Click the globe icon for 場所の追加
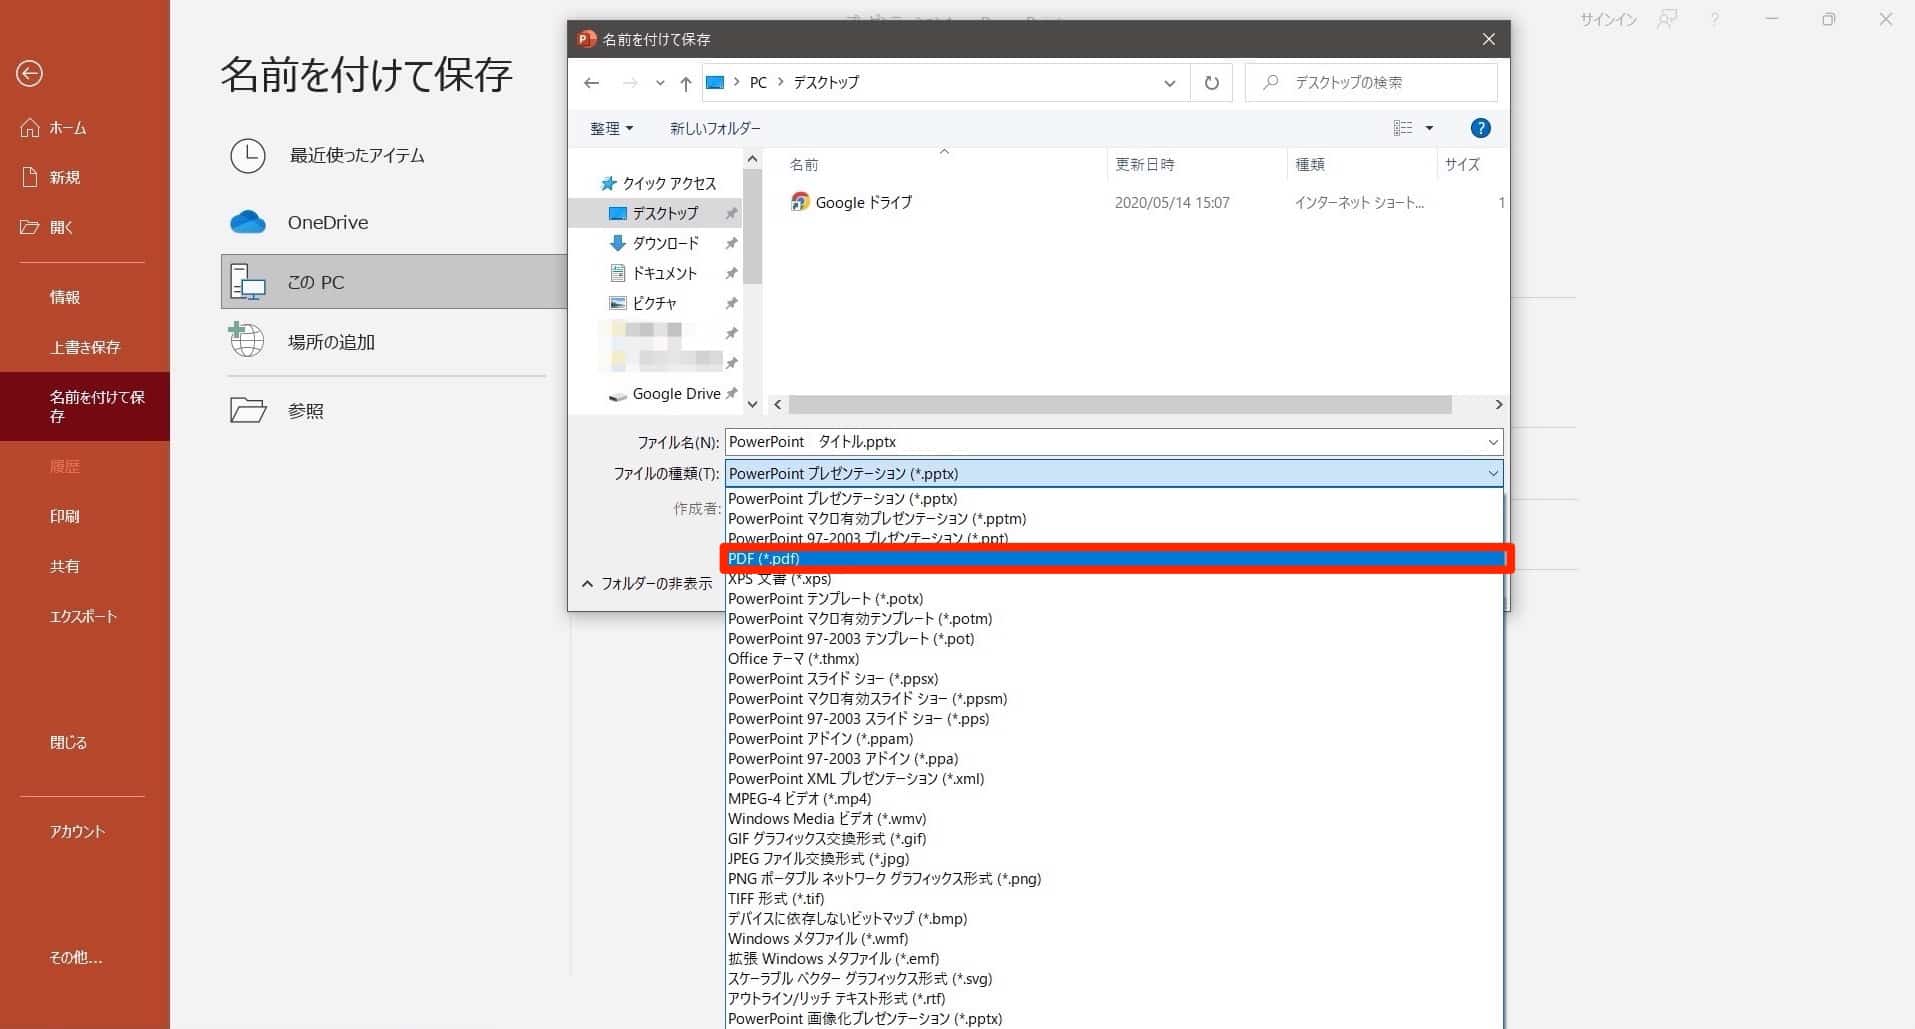Image resolution: width=1915 pixels, height=1029 pixels. pos(246,340)
